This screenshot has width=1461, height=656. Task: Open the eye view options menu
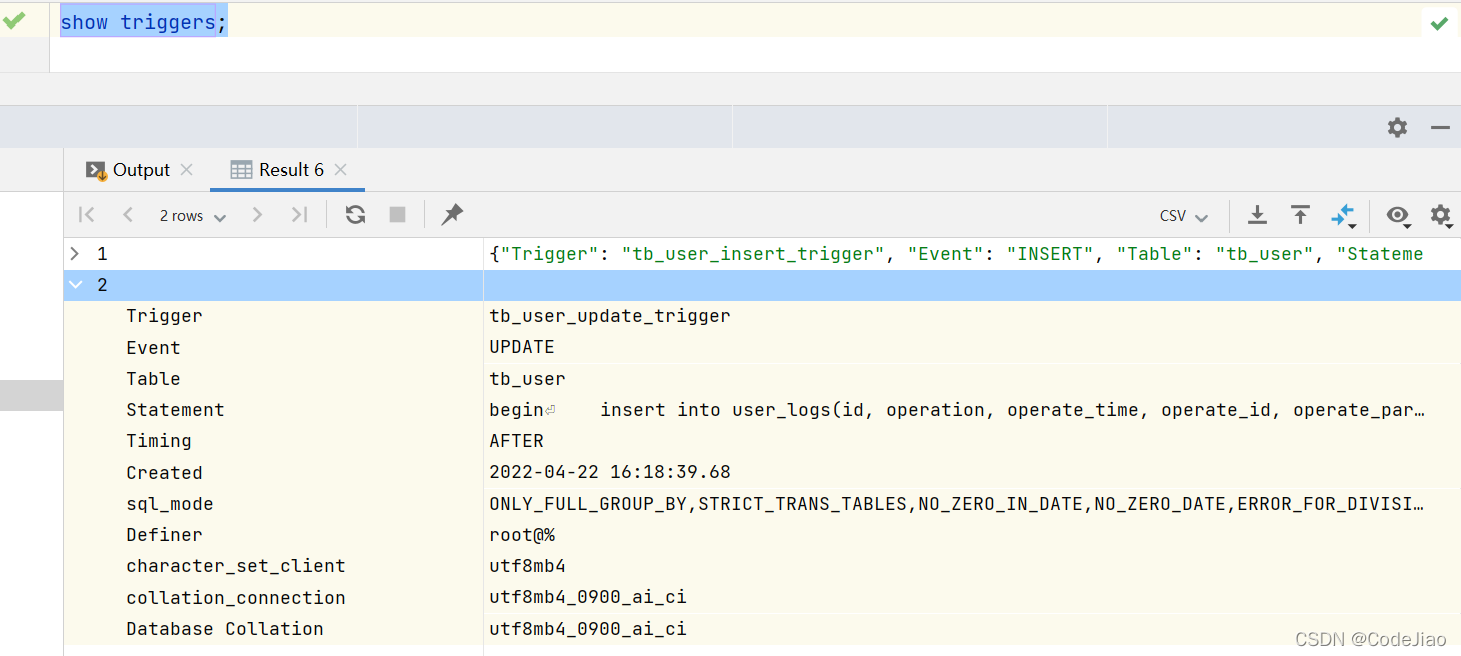coord(1397,215)
